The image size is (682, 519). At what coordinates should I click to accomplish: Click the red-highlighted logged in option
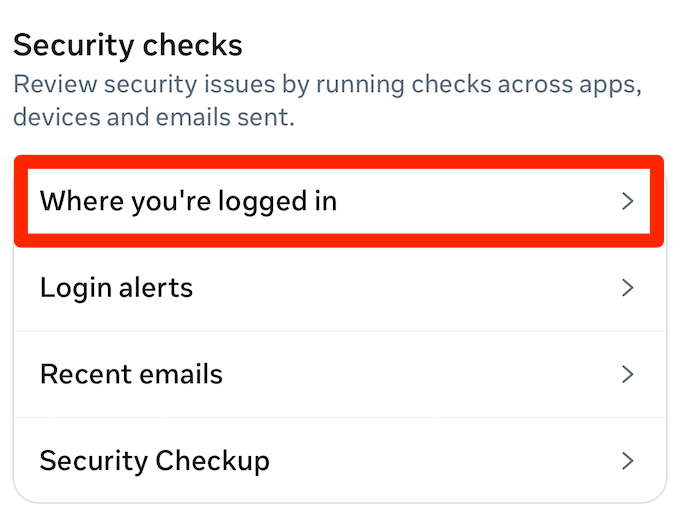pyautogui.click(x=340, y=201)
